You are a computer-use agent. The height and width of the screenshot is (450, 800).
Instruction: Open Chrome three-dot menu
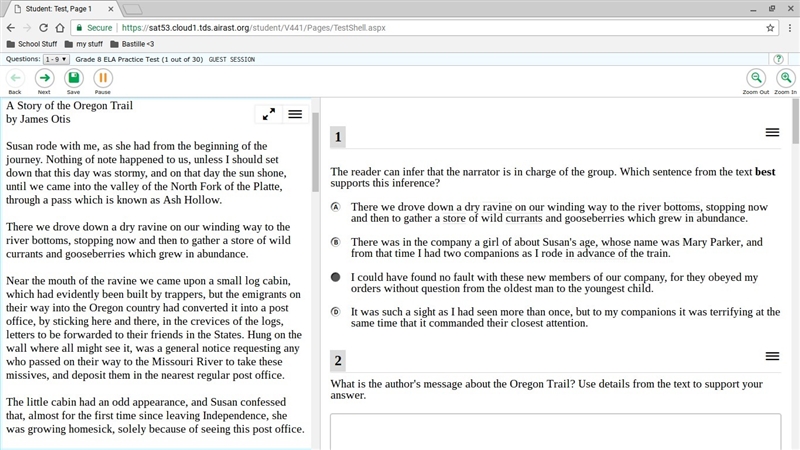pyautogui.click(x=790, y=28)
